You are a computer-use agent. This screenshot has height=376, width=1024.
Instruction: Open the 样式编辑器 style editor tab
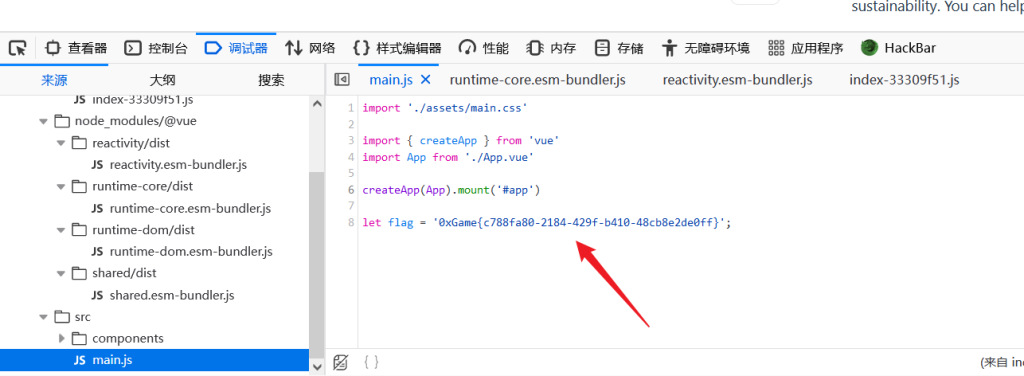click(x=397, y=48)
